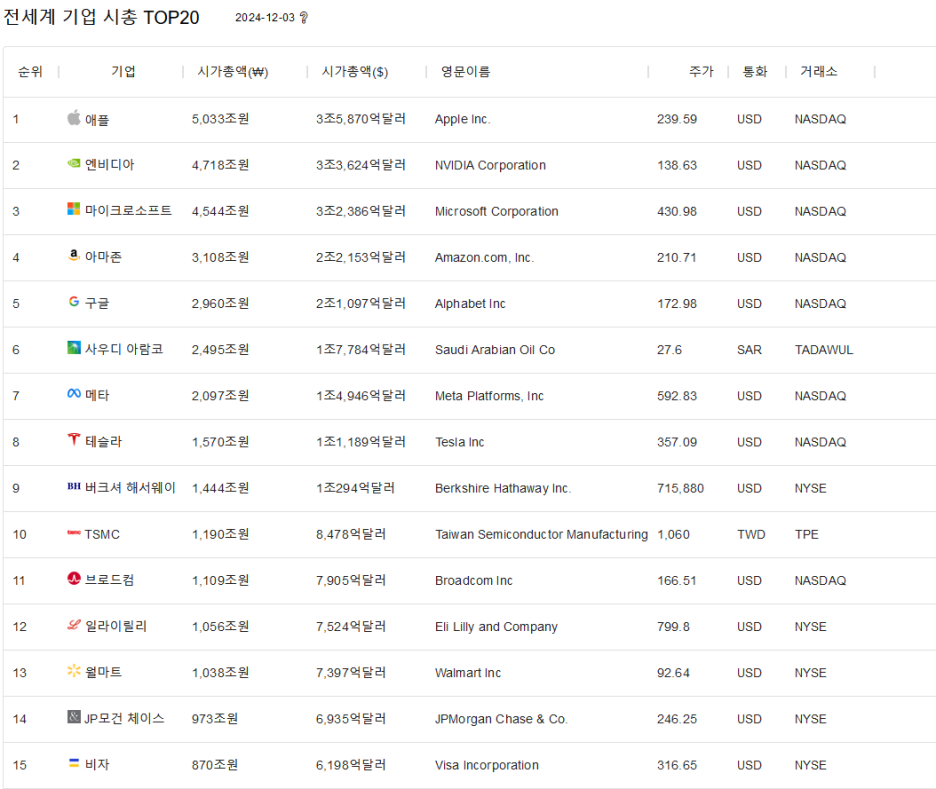Image resolution: width=936 pixels, height=789 pixels.
Task: Click the 거래소 column header
Action: click(818, 72)
